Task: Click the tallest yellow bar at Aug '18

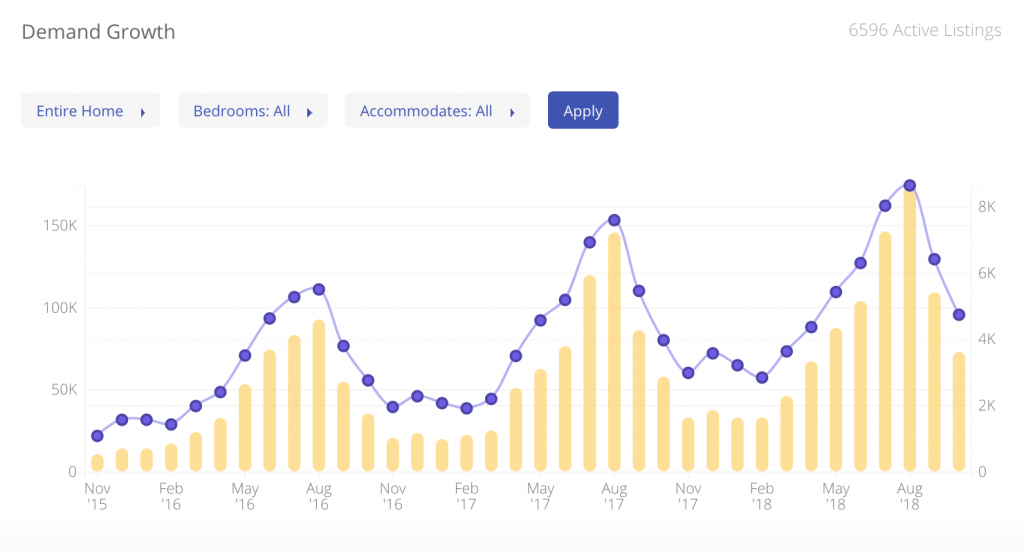Action: (910, 330)
